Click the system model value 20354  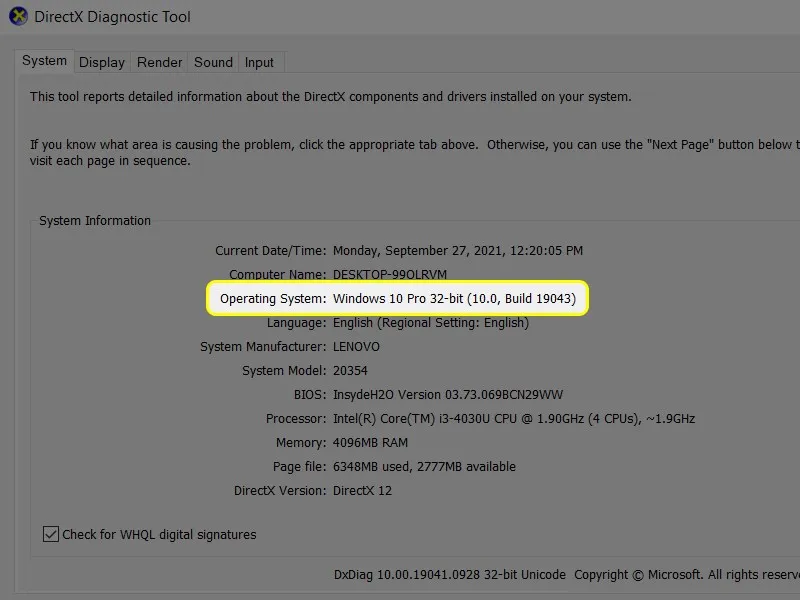(x=350, y=371)
